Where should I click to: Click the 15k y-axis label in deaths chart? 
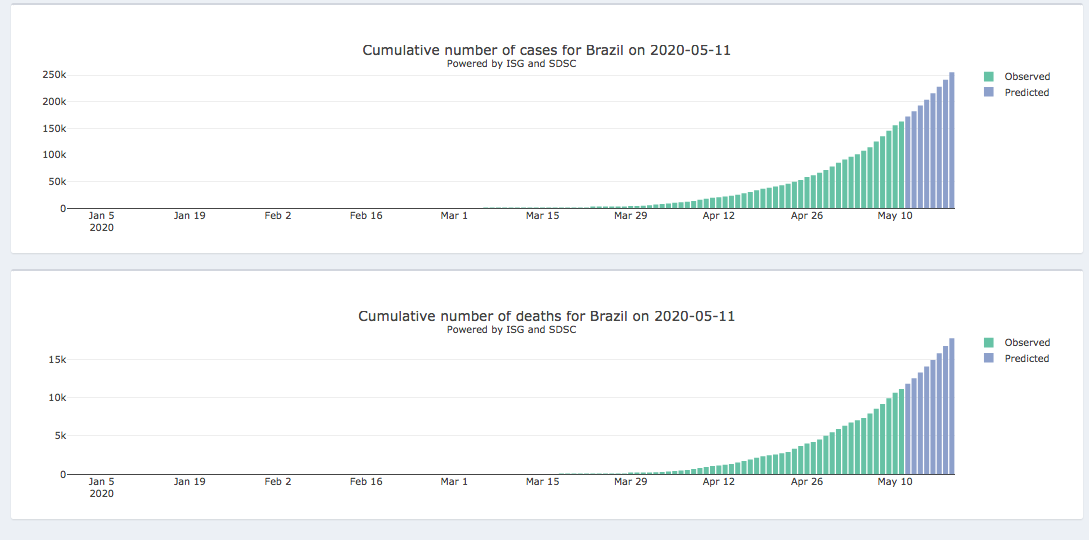(x=57, y=360)
